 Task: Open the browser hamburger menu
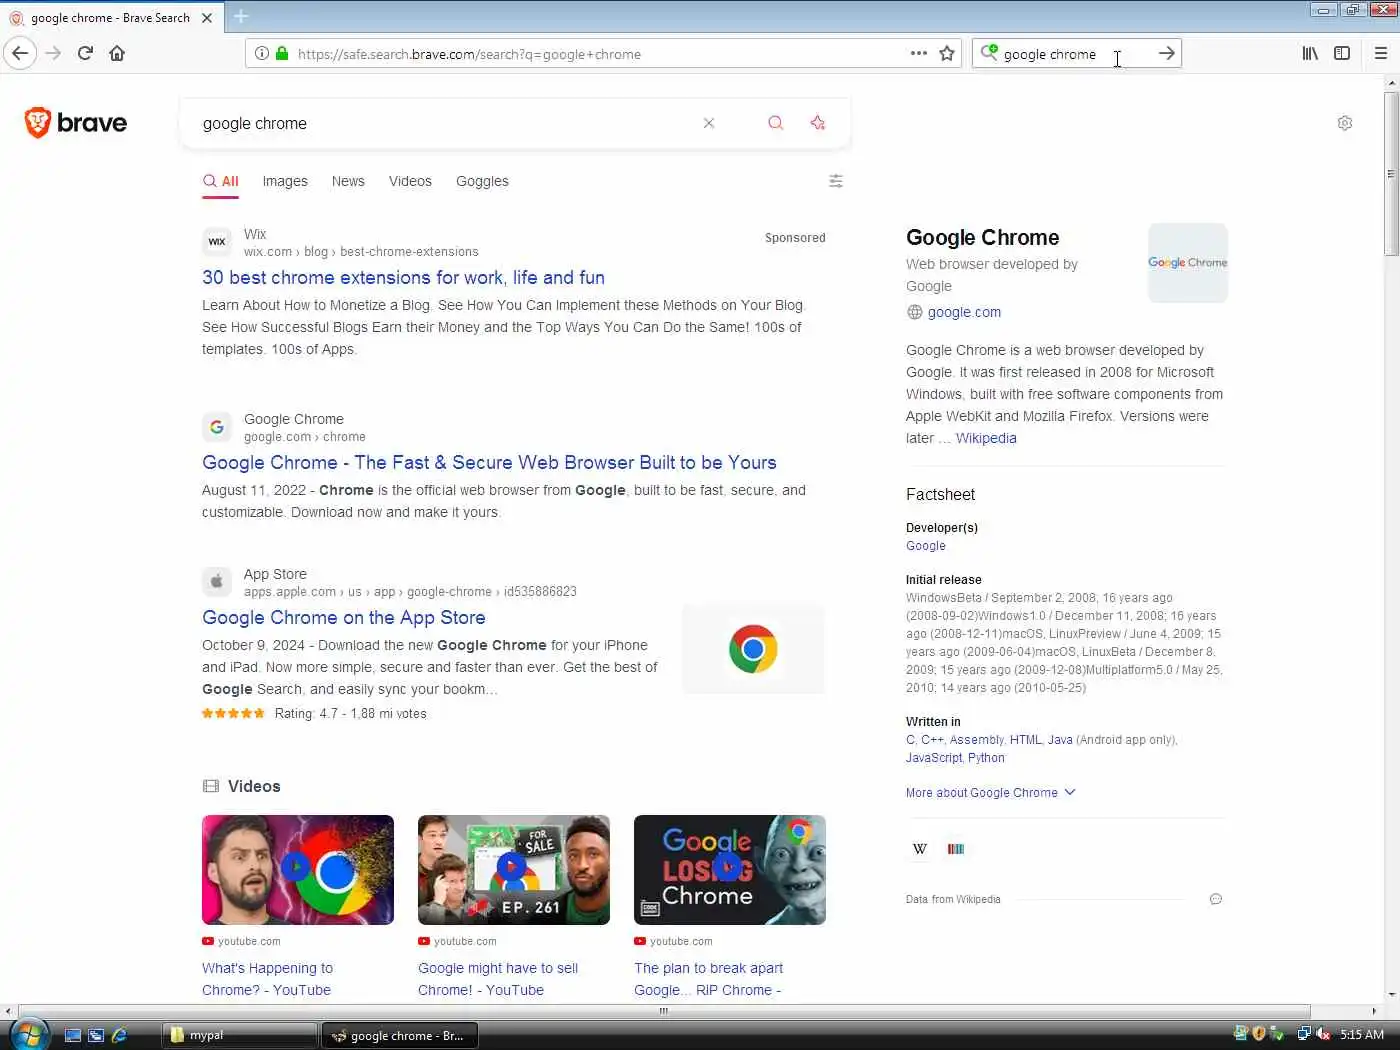1381,53
